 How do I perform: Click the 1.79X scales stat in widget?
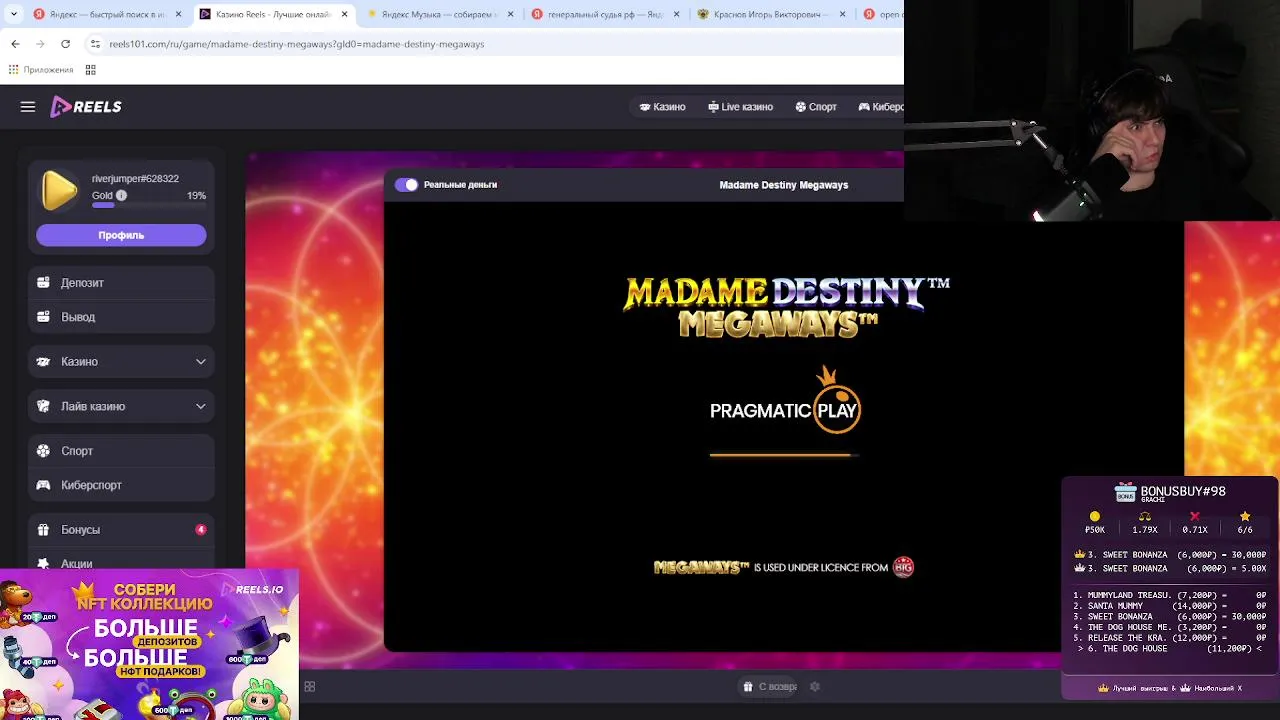point(1145,523)
